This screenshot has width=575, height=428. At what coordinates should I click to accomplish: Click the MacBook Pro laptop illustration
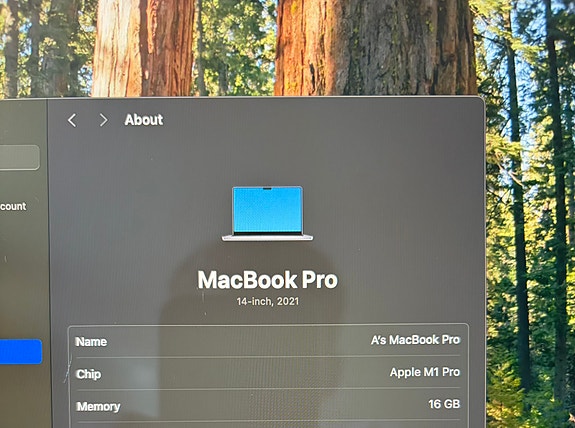pyautogui.click(x=267, y=213)
